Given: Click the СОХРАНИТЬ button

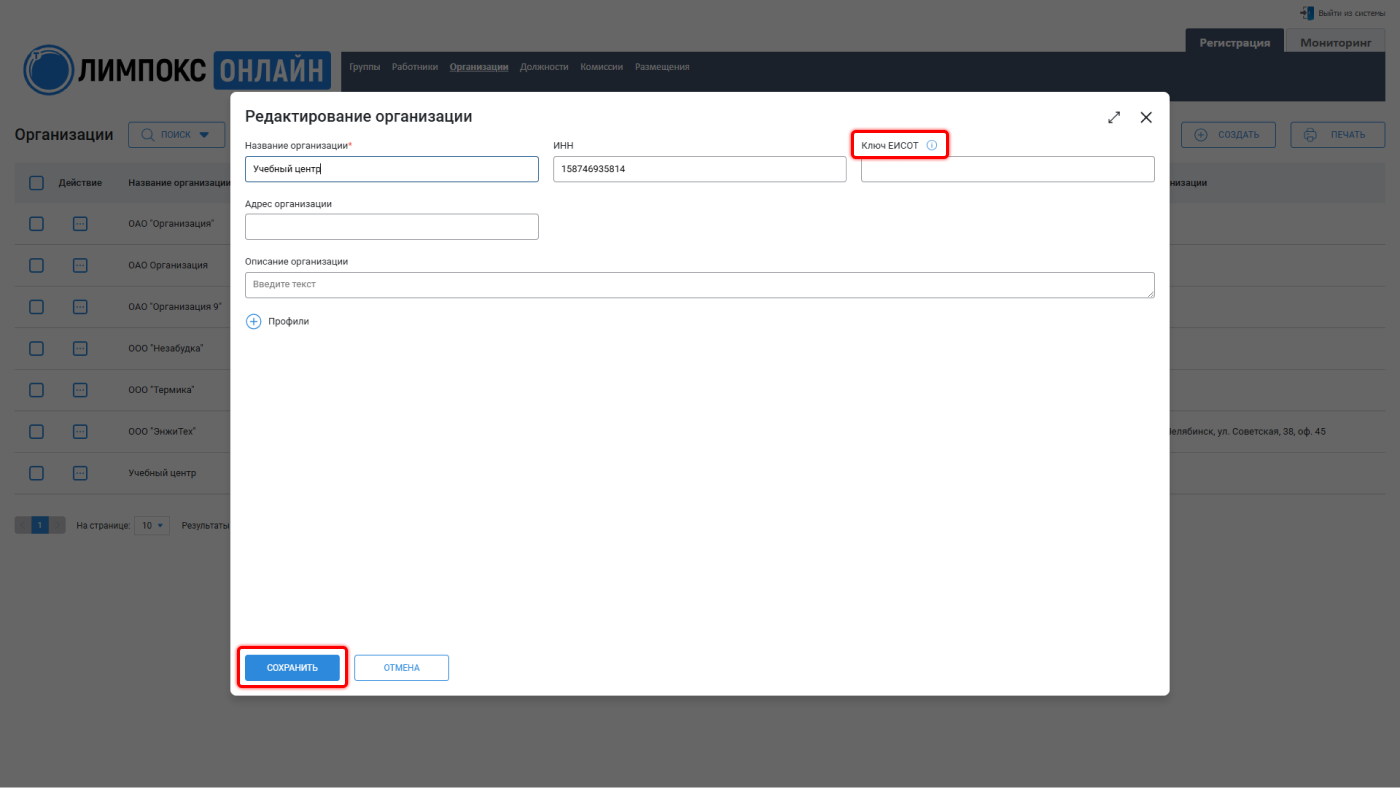Looking at the screenshot, I should [292, 668].
